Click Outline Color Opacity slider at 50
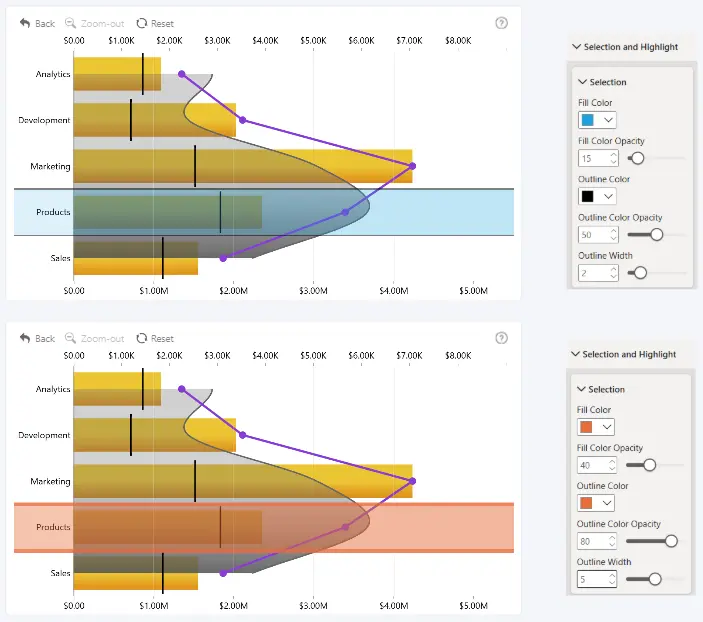The height and width of the screenshot is (622, 703). point(656,235)
